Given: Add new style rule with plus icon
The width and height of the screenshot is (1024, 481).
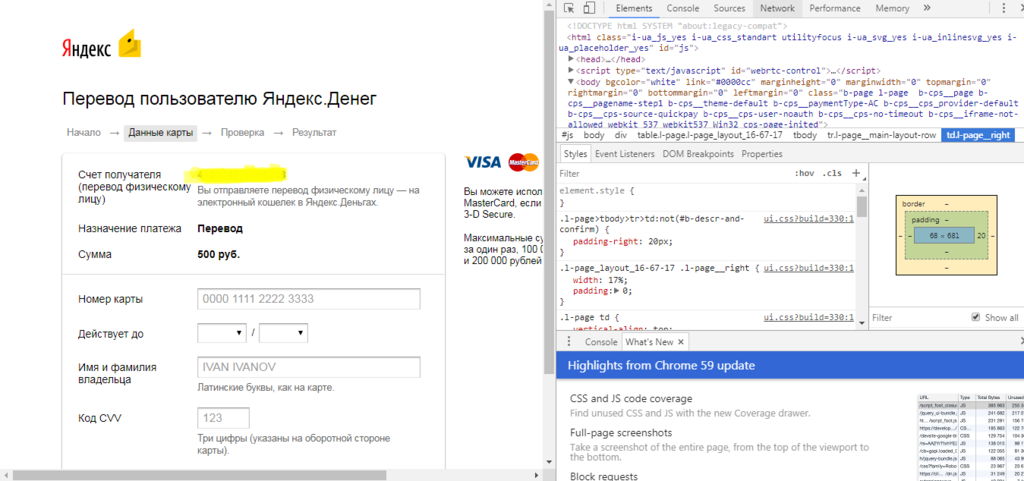Looking at the screenshot, I should pyautogui.click(x=855, y=173).
